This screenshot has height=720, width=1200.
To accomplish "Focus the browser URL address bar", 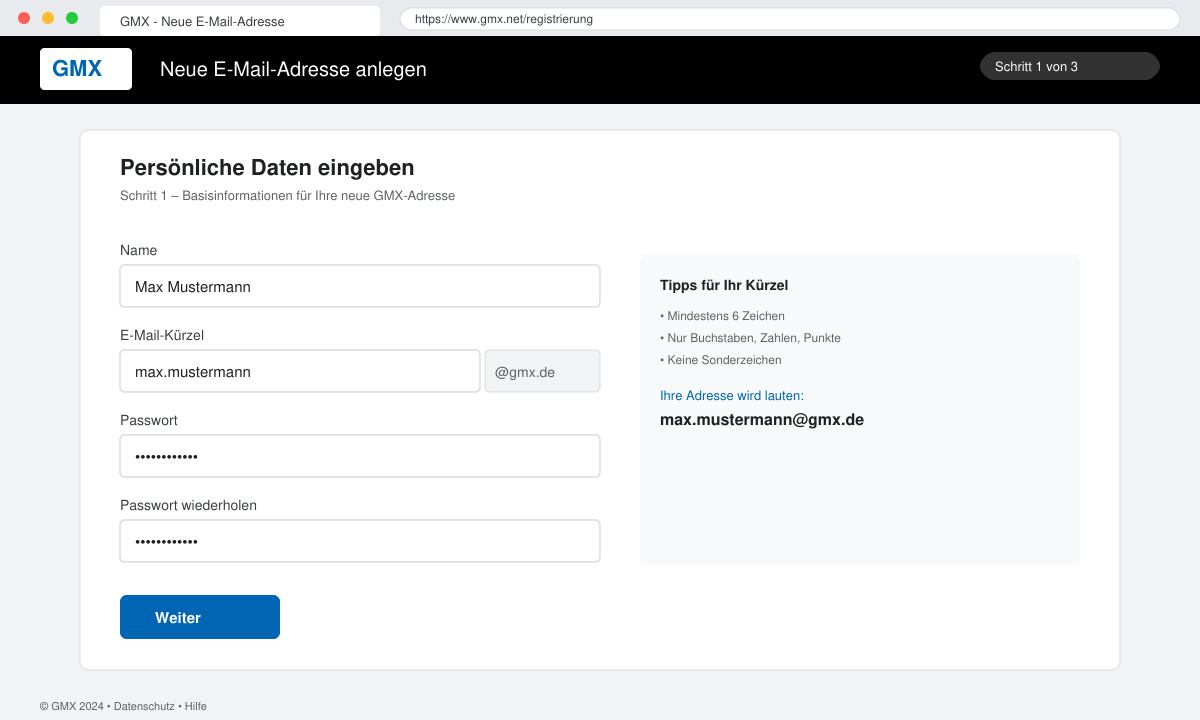I will point(790,19).
